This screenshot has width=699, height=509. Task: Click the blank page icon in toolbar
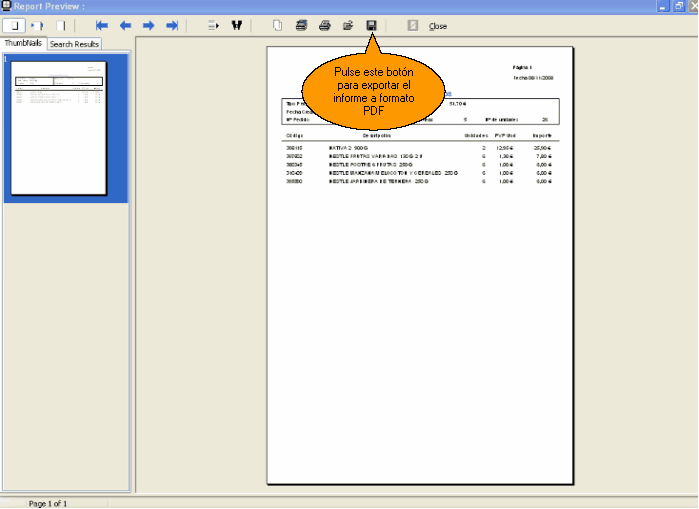[x=278, y=25]
